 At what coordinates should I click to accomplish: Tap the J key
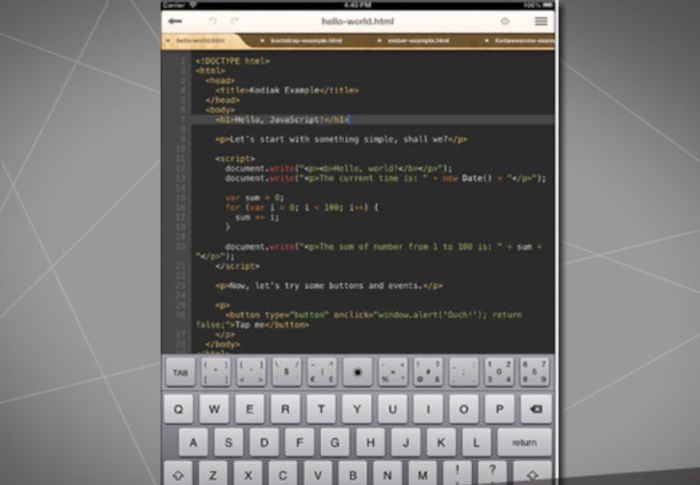(406, 443)
